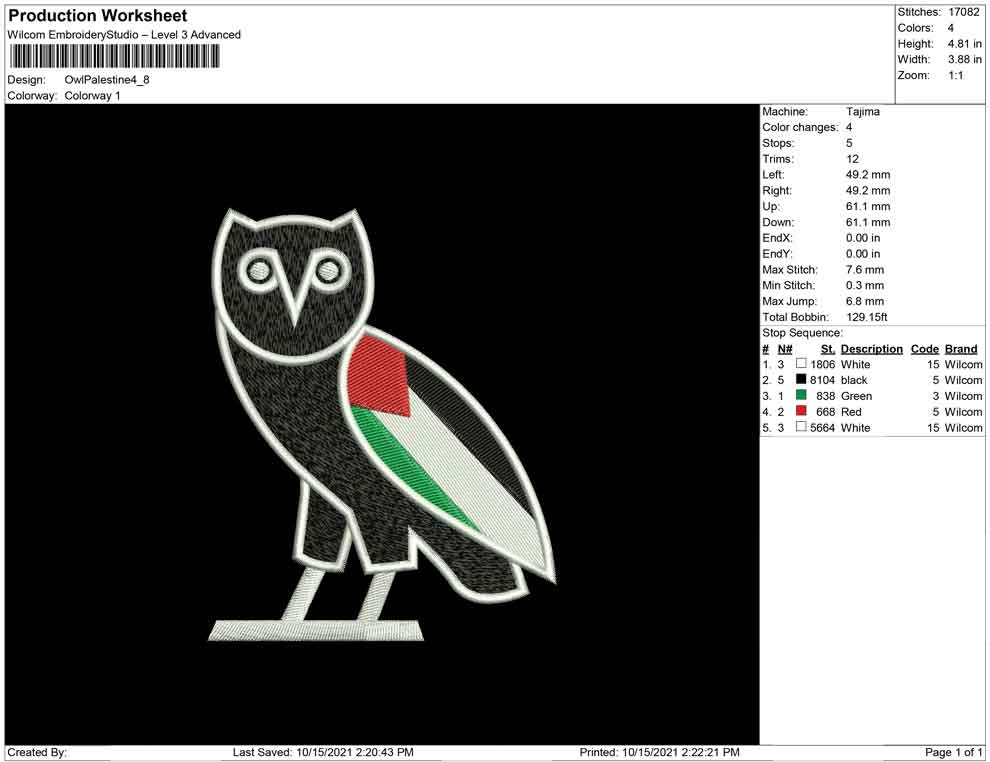Image resolution: width=990 pixels, height=762 pixels.
Task: Click the 'Code' column header
Action: click(925, 349)
